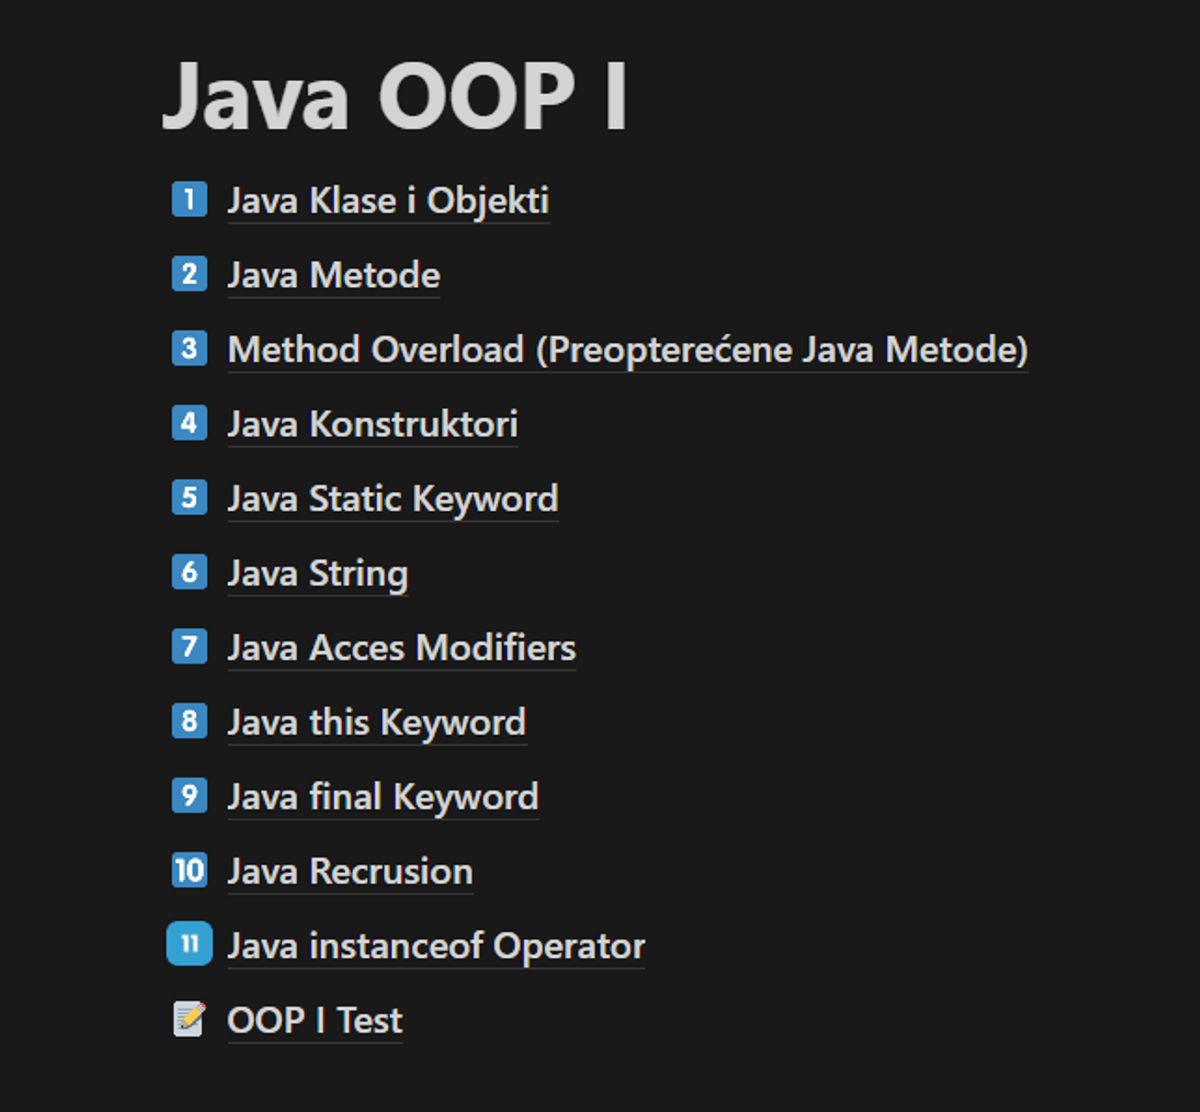Screen dimensions: 1200x1112
Task: Click the number 1 page icon
Action: 189,200
